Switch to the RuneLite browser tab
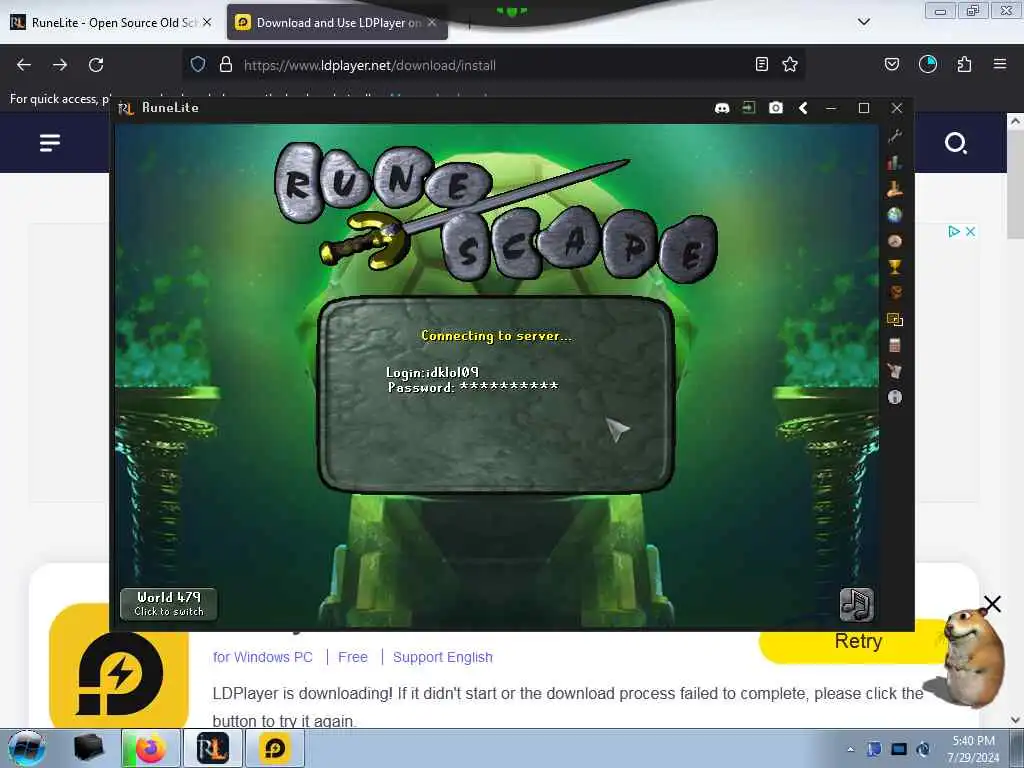The image size is (1024, 768). point(112,22)
